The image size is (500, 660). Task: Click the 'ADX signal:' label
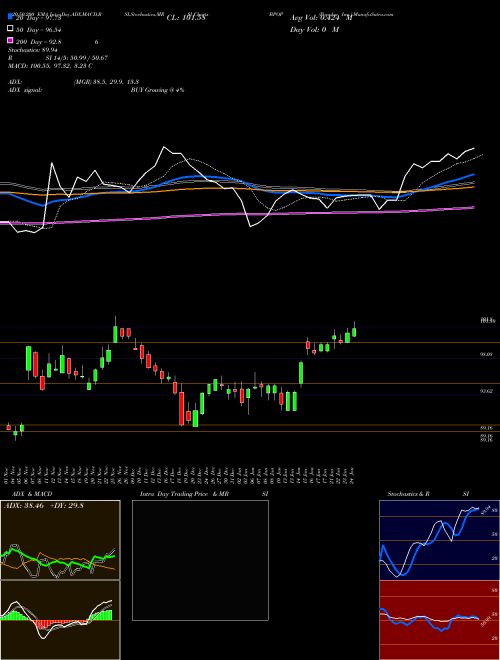[25, 90]
